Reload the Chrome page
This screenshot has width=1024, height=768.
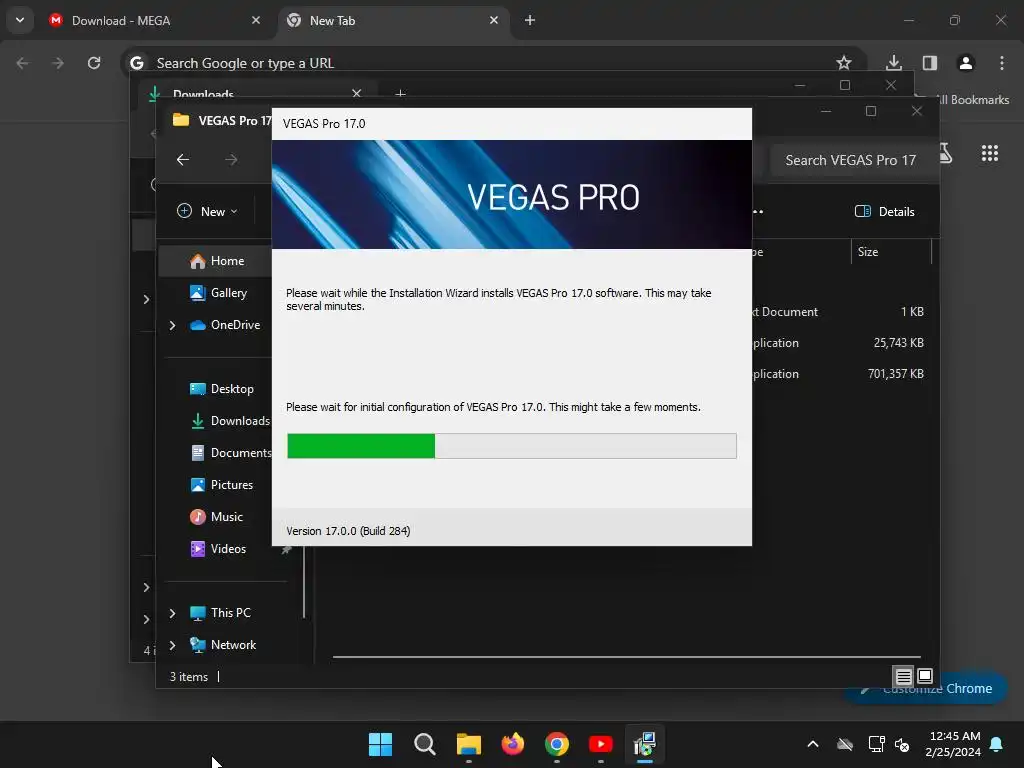point(94,63)
